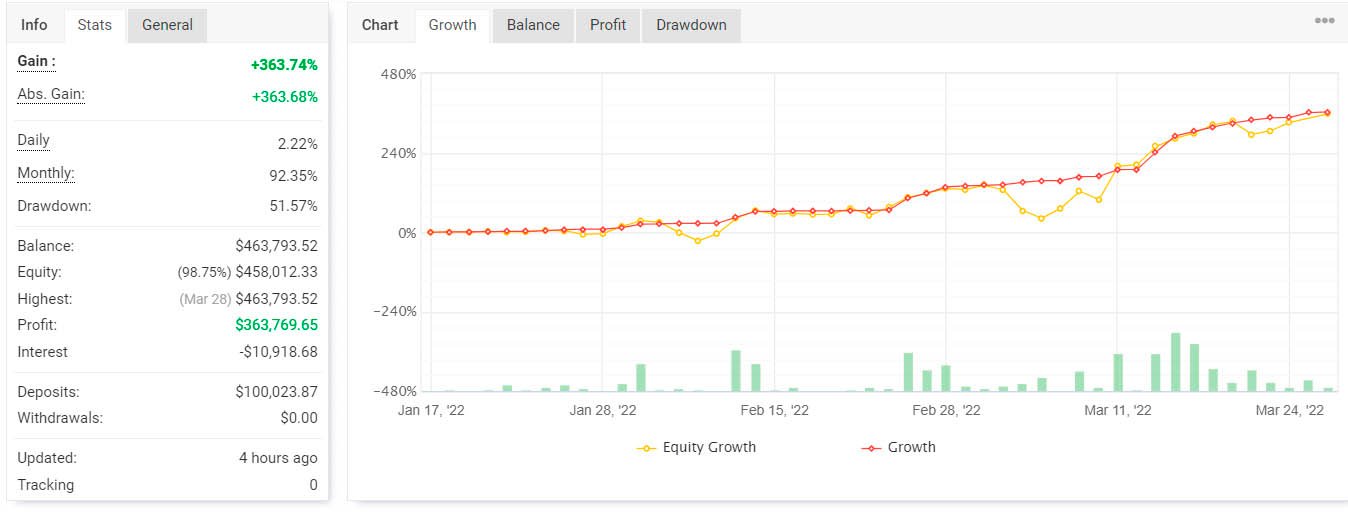The width and height of the screenshot is (1348, 512).
Task: Toggle Growth series in chart legend
Action: 911,447
